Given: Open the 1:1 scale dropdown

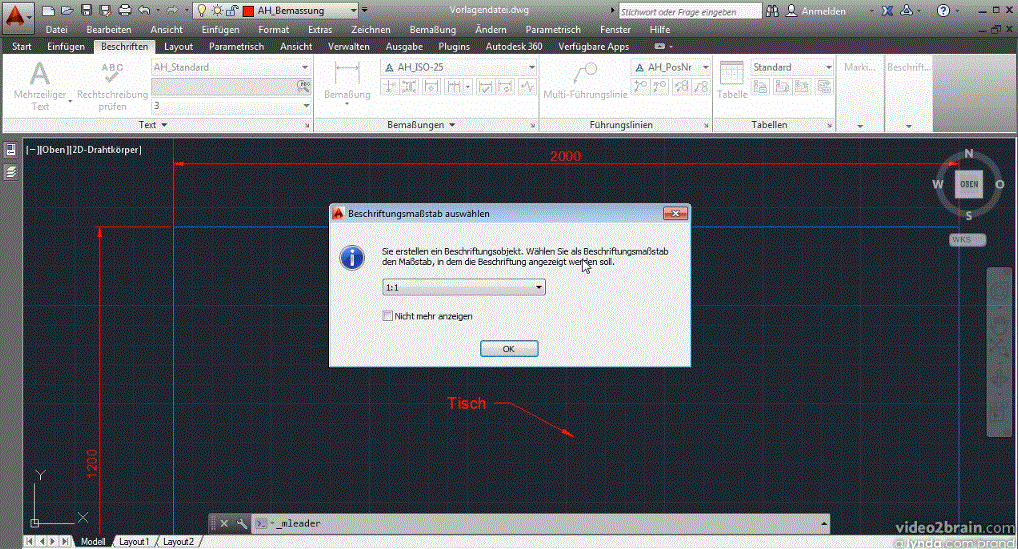Looking at the screenshot, I should coord(464,287).
